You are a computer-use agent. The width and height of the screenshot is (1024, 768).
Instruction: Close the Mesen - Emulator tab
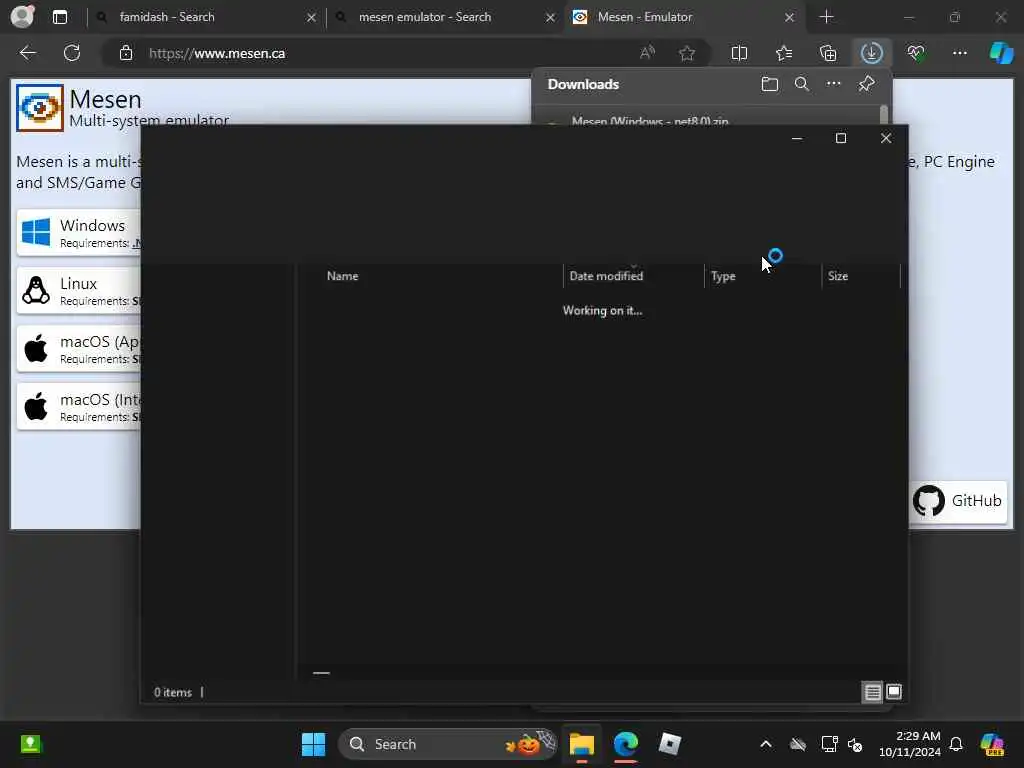point(790,18)
